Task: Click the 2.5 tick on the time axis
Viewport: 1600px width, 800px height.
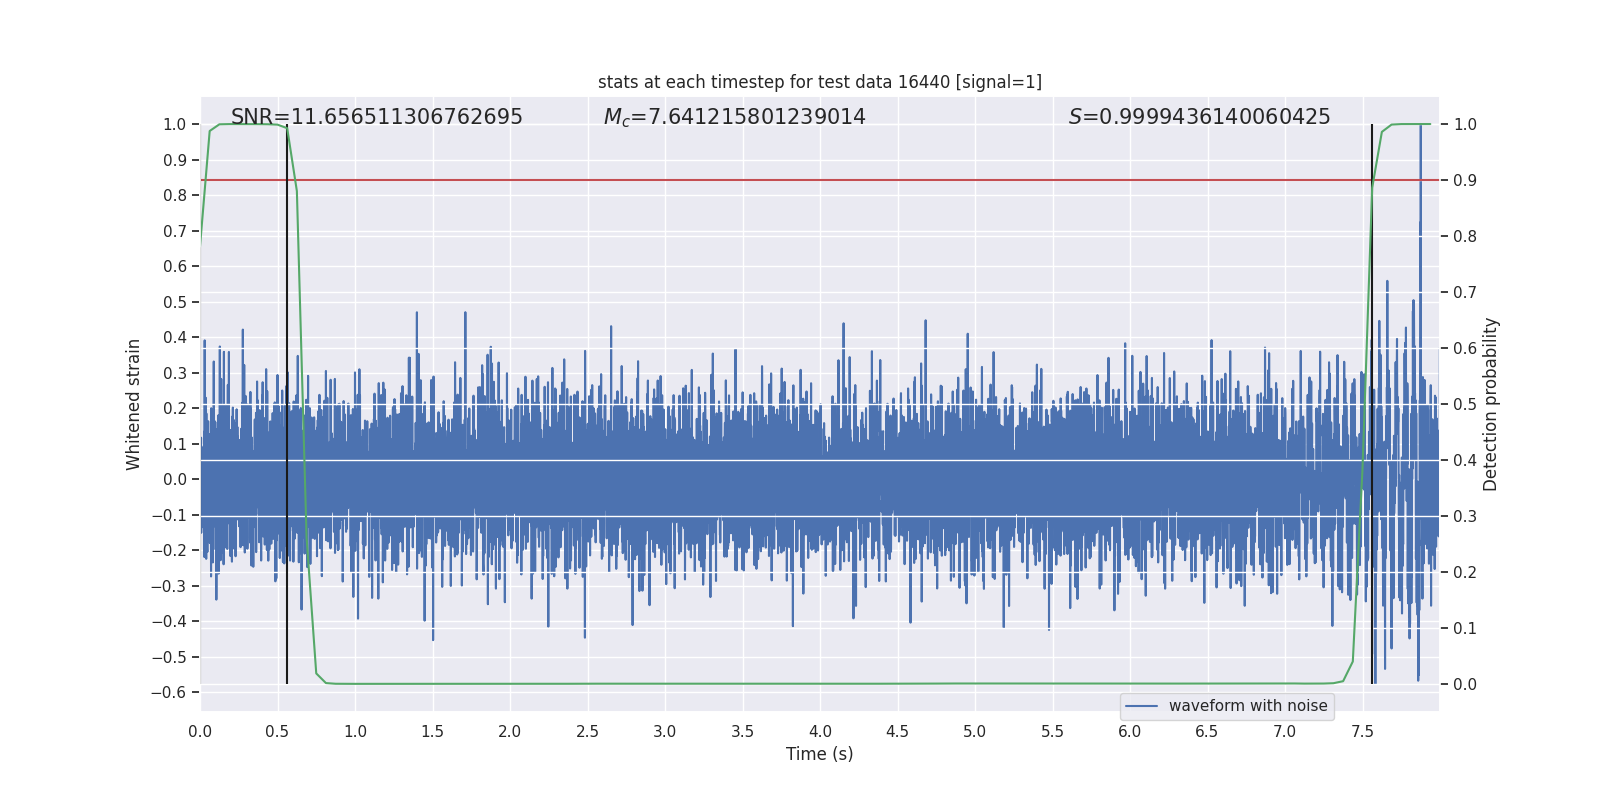Action: pyautogui.click(x=587, y=731)
